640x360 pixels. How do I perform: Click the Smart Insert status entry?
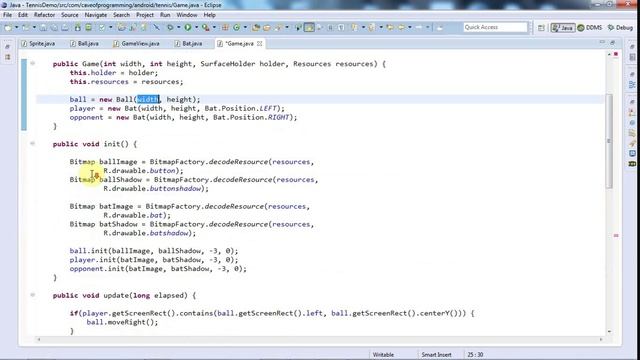pos(436,355)
